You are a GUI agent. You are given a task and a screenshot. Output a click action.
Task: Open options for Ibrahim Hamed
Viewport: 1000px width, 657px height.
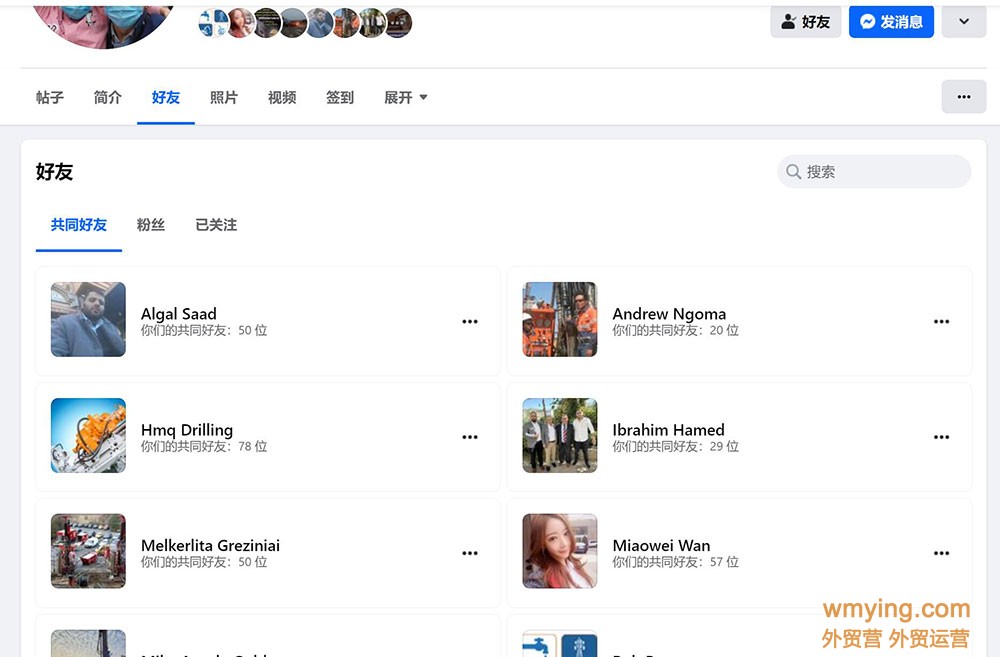[941, 437]
